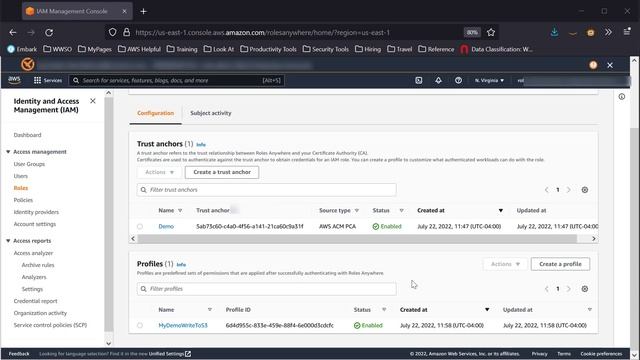
Task: Close the IAM navigation panel
Action: [x=93, y=101]
